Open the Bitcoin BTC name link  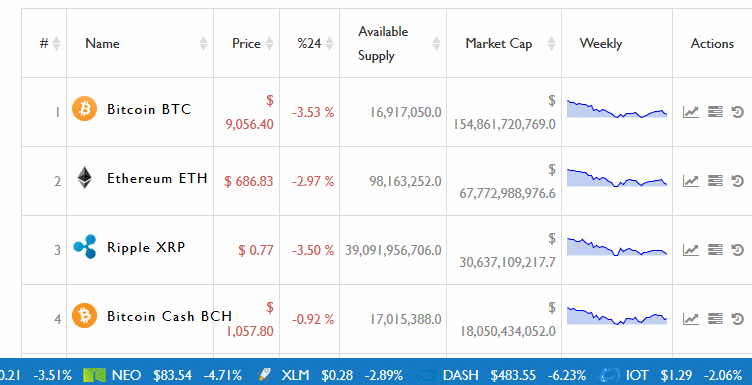149,109
